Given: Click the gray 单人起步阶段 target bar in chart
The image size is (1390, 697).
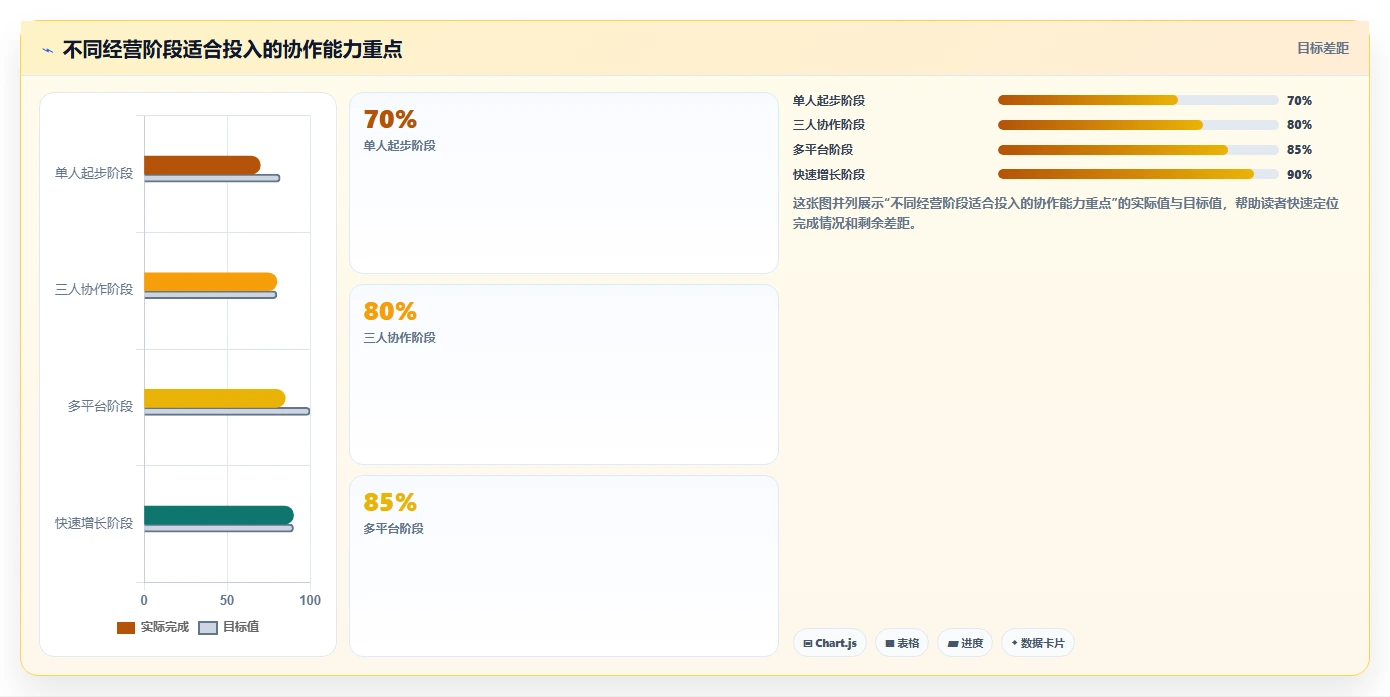Looking at the screenshot, I should coord(212,179).
